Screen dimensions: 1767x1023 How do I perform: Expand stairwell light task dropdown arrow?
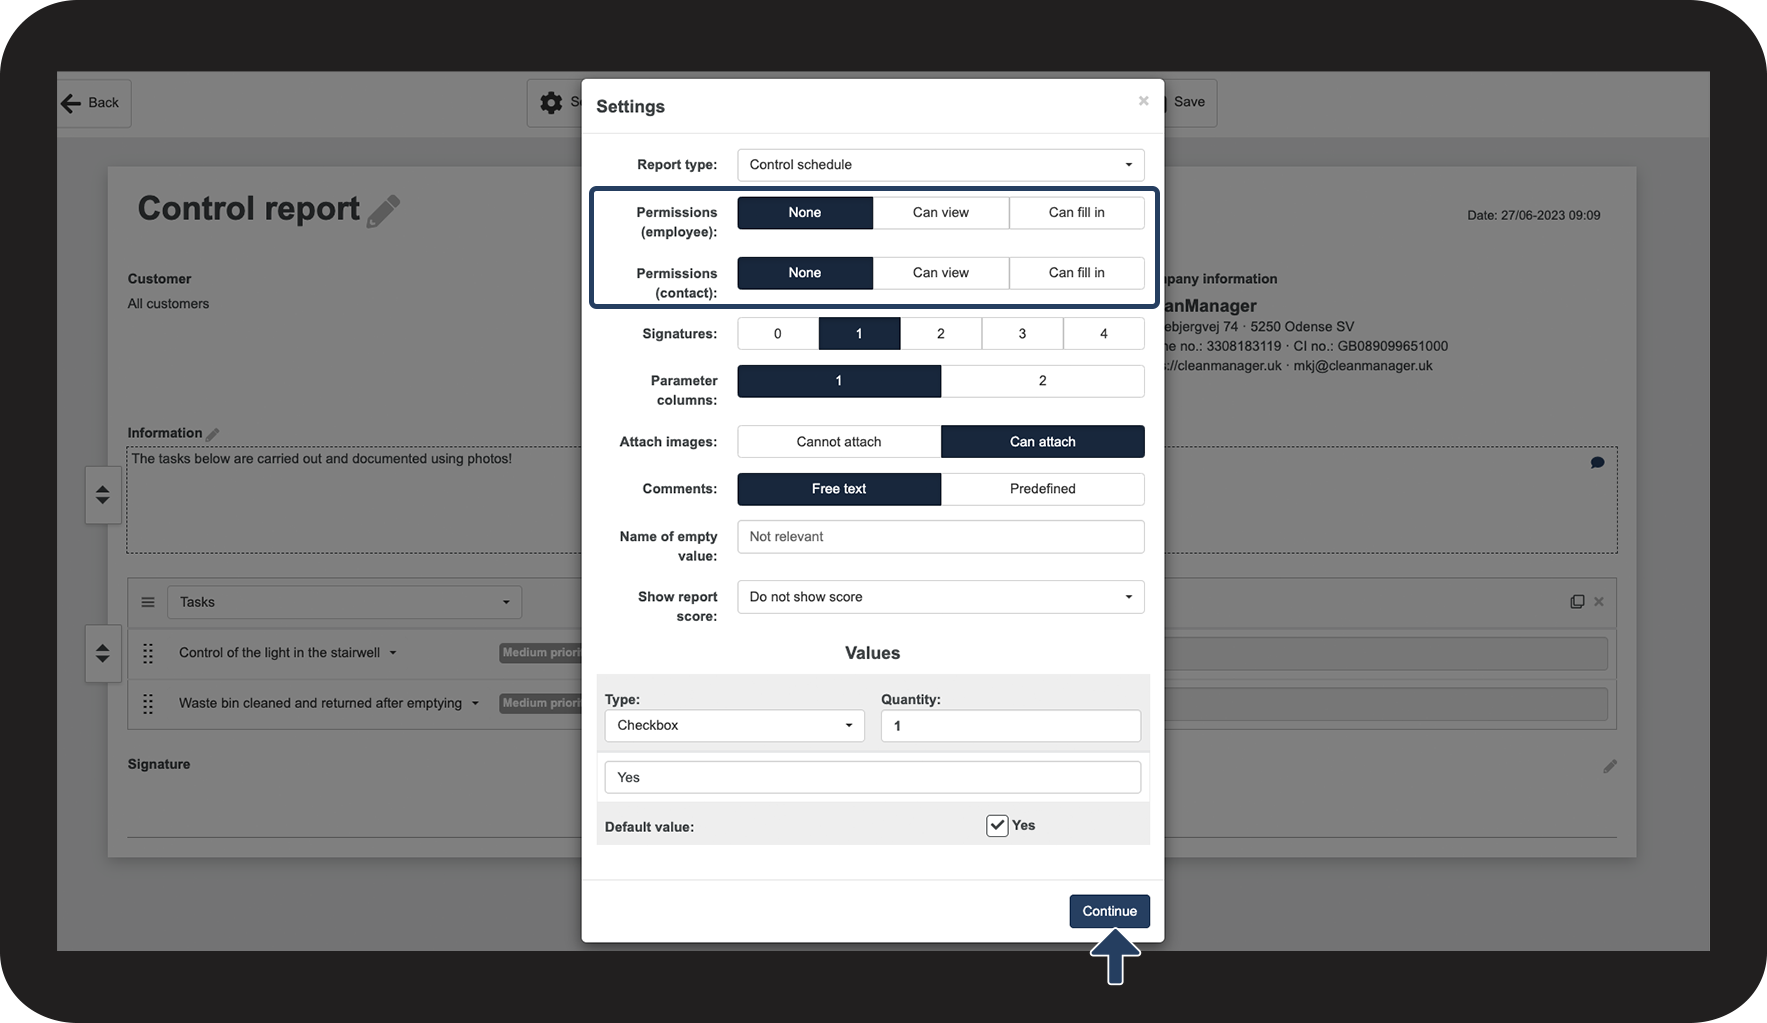pyautogui.click(x=393, y=653)
